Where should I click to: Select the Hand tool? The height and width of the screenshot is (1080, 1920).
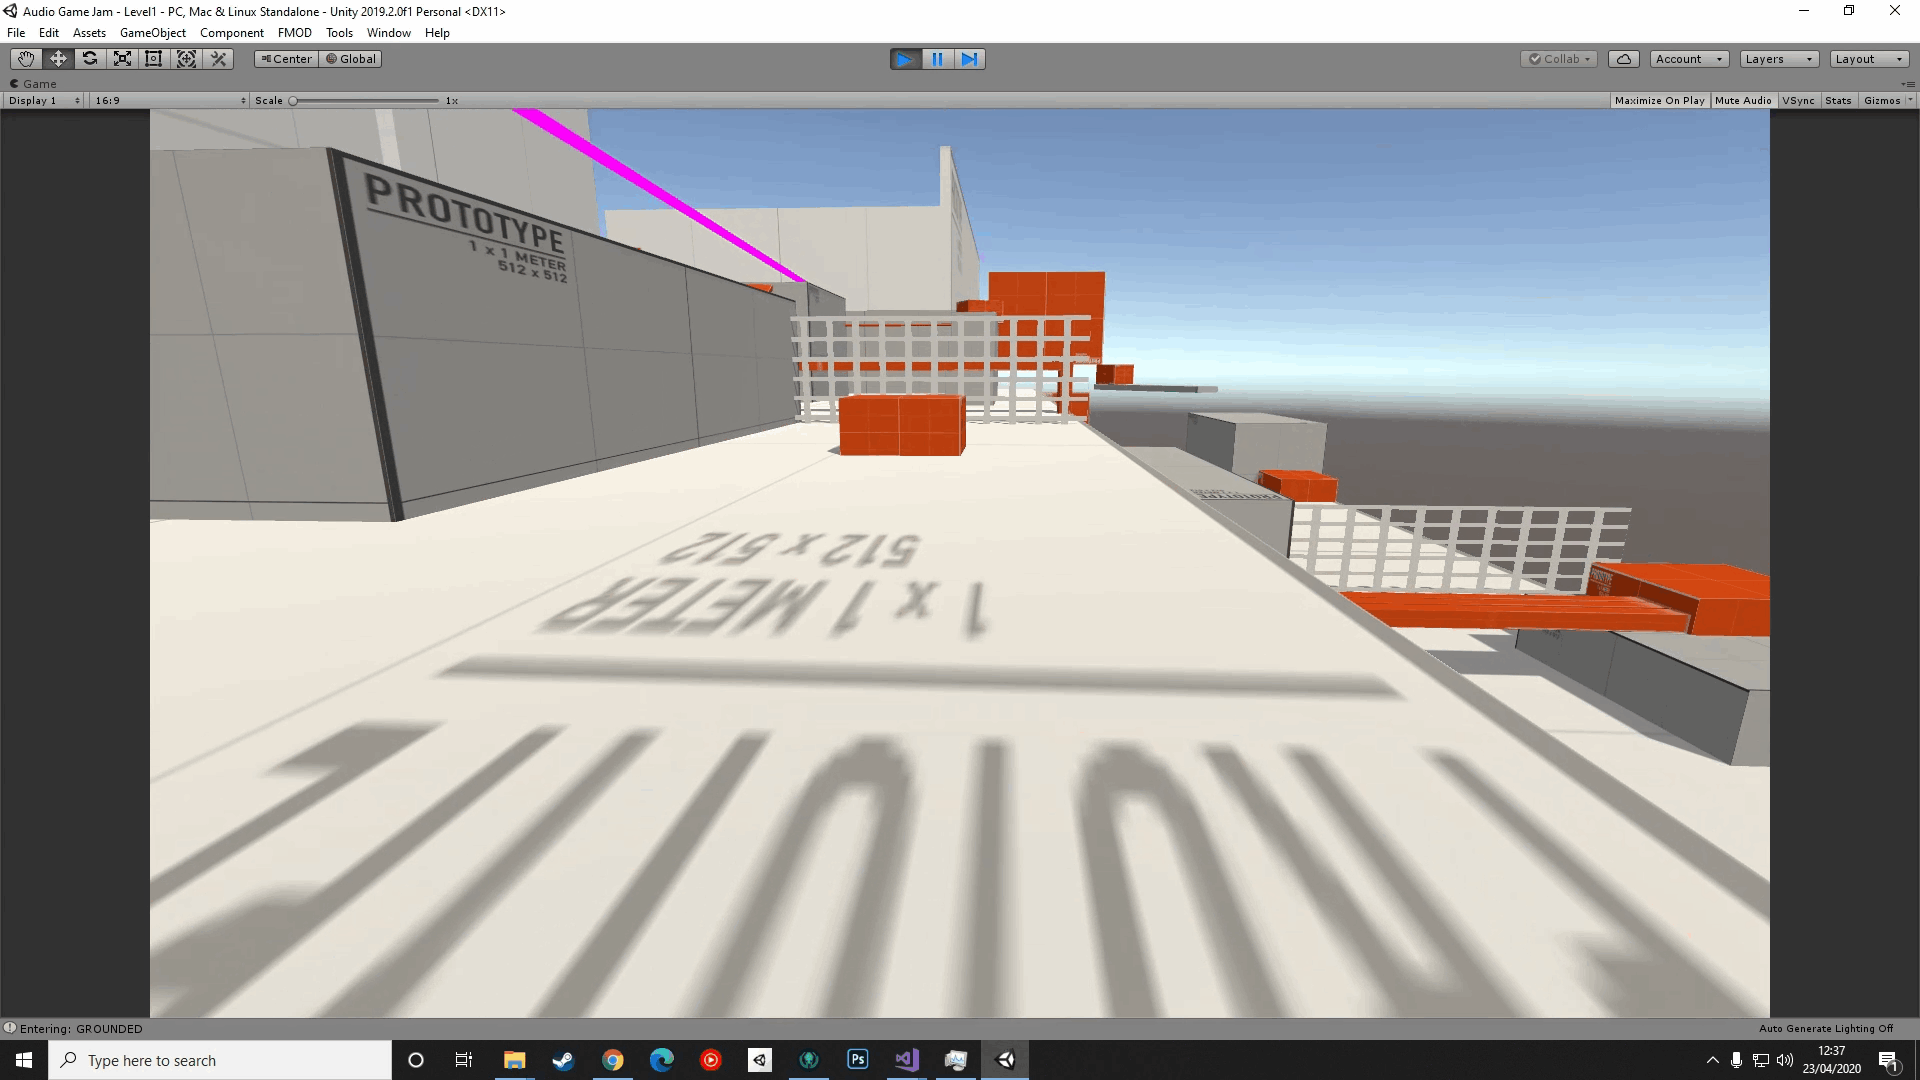[x=26, y=59]
